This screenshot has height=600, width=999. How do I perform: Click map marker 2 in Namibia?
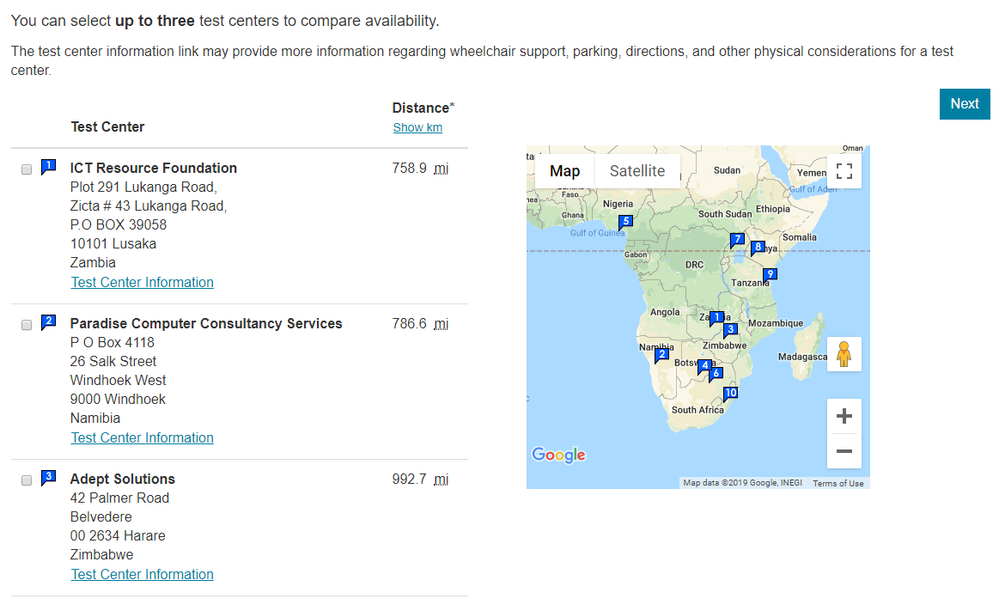[661, 354]
